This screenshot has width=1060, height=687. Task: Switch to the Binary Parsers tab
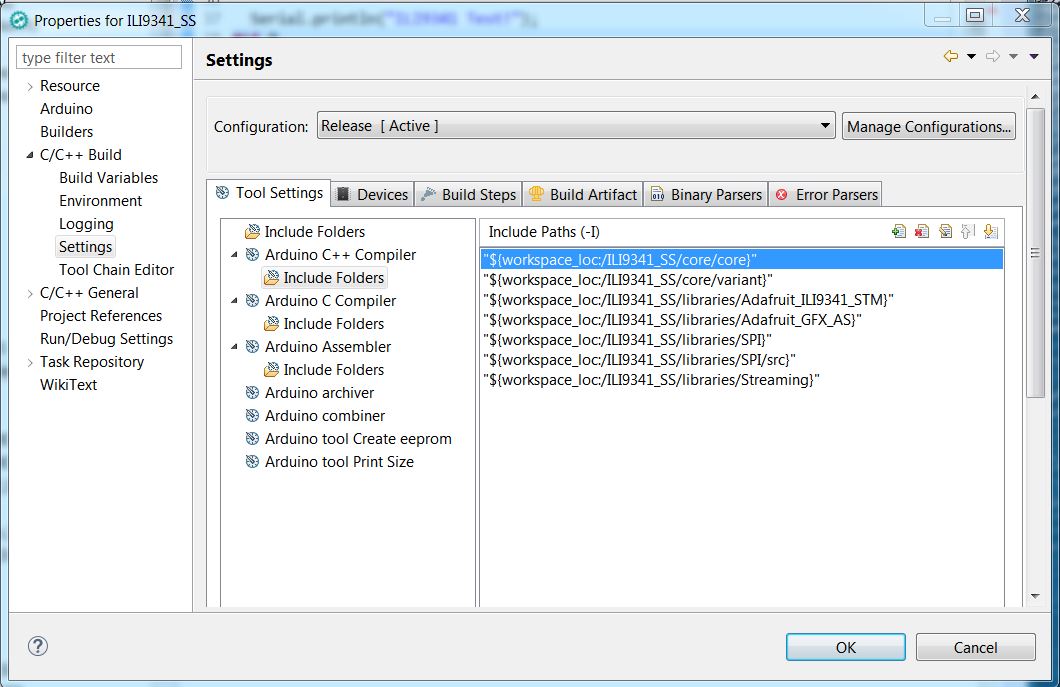tap(706, 195)
